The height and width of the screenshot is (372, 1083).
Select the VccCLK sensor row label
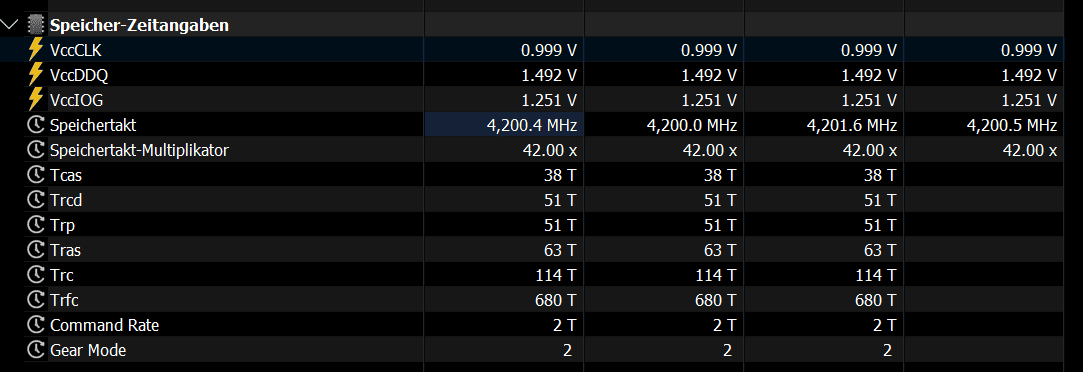click(76, 50)
